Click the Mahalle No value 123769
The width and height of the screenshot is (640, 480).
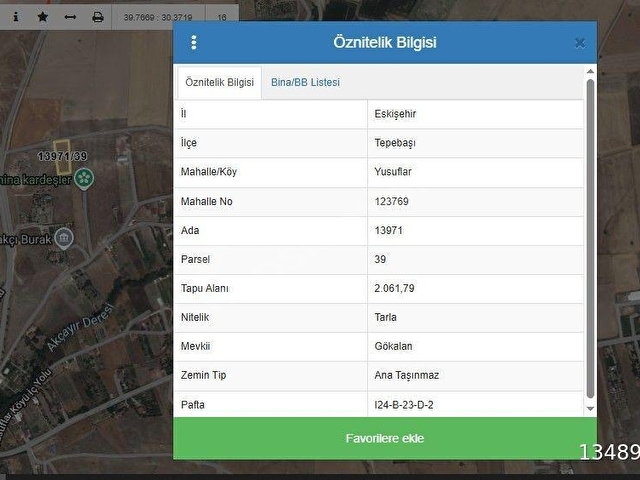click(x=391, y=201)
